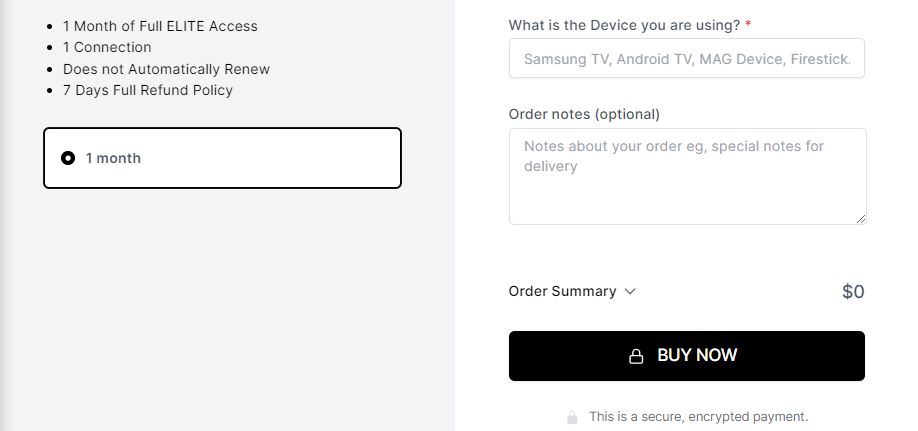
Task: Expand the Order Summary chevron arrow
Action: (630, 291)
